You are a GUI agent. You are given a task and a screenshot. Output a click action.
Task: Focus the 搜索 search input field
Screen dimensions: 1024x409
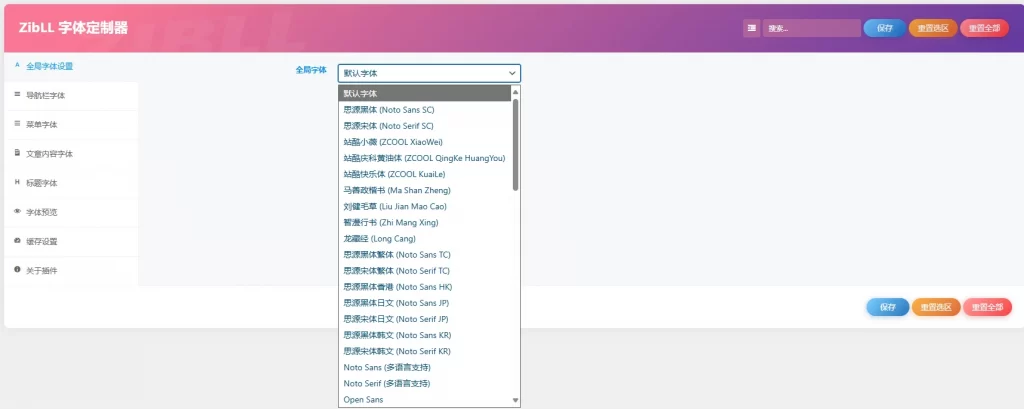click(x=811, y=28)
